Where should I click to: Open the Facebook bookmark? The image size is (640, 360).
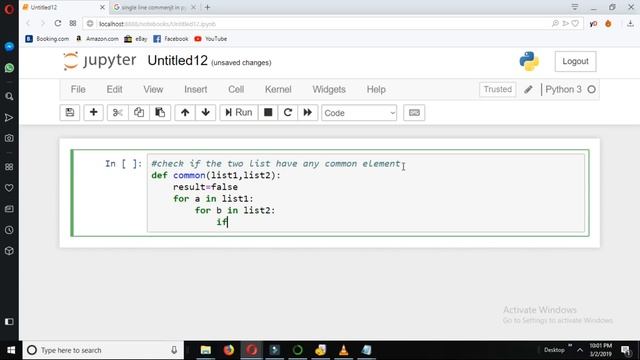171,39
